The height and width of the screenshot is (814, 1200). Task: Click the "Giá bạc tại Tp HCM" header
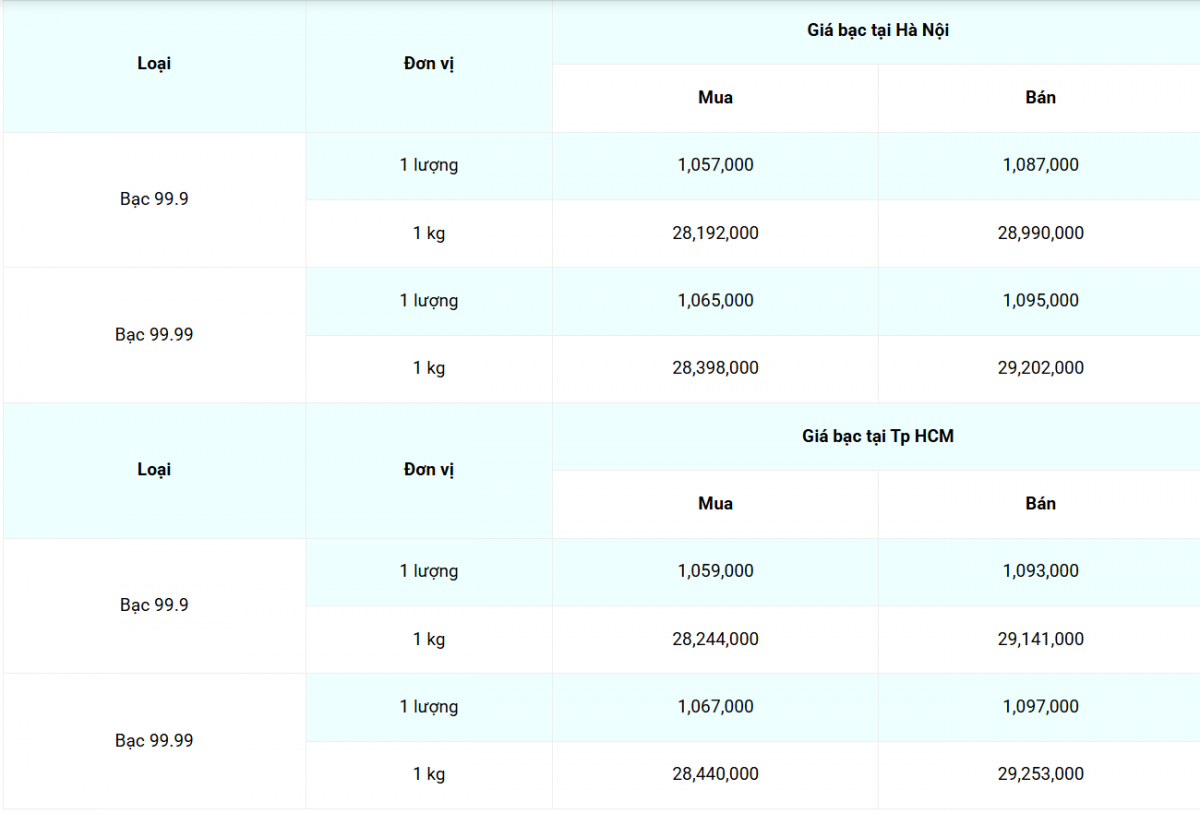click(x=877, y=436)
